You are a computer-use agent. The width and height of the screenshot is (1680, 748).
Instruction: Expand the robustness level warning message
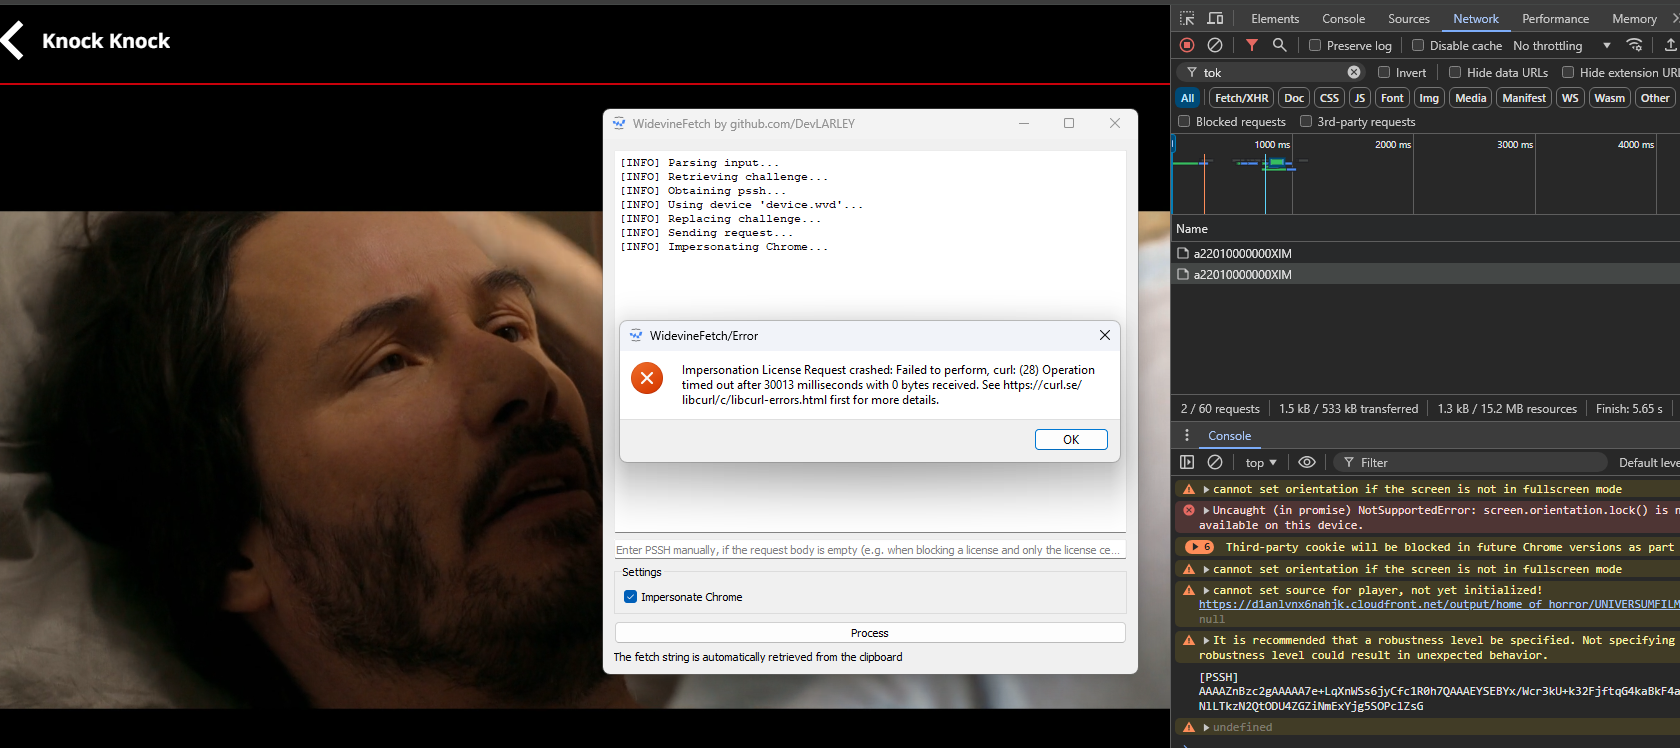(x=1206, y=640)
